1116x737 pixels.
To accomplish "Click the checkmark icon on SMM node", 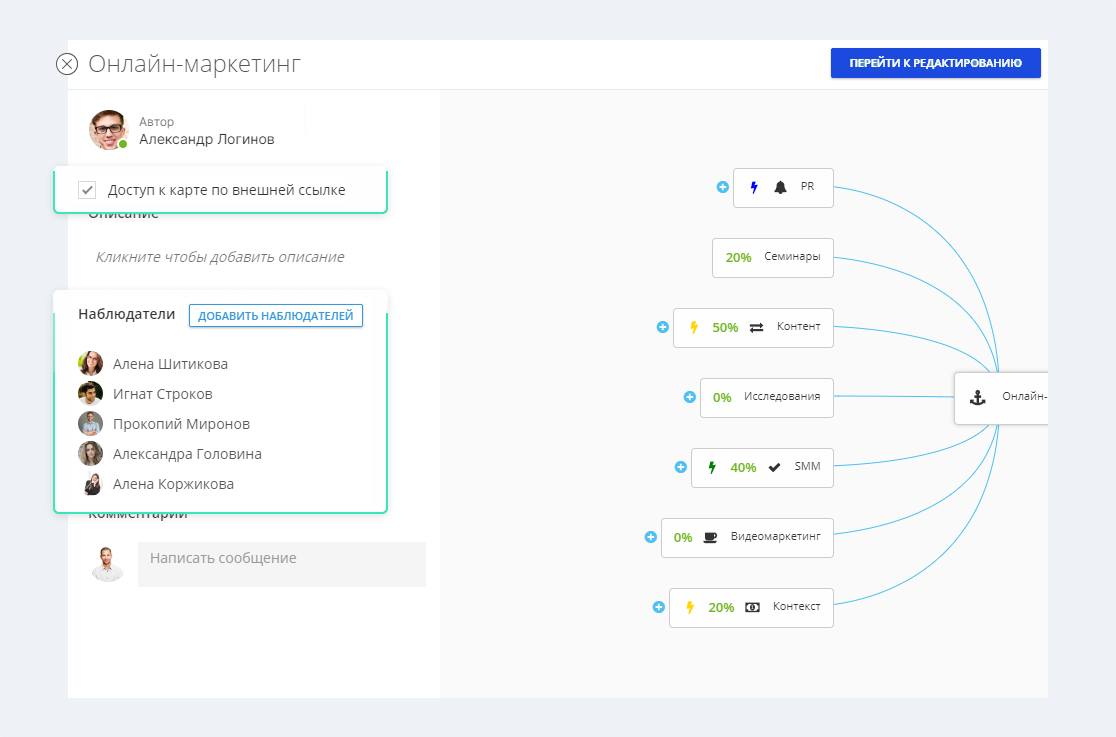I will click(774, 467).
